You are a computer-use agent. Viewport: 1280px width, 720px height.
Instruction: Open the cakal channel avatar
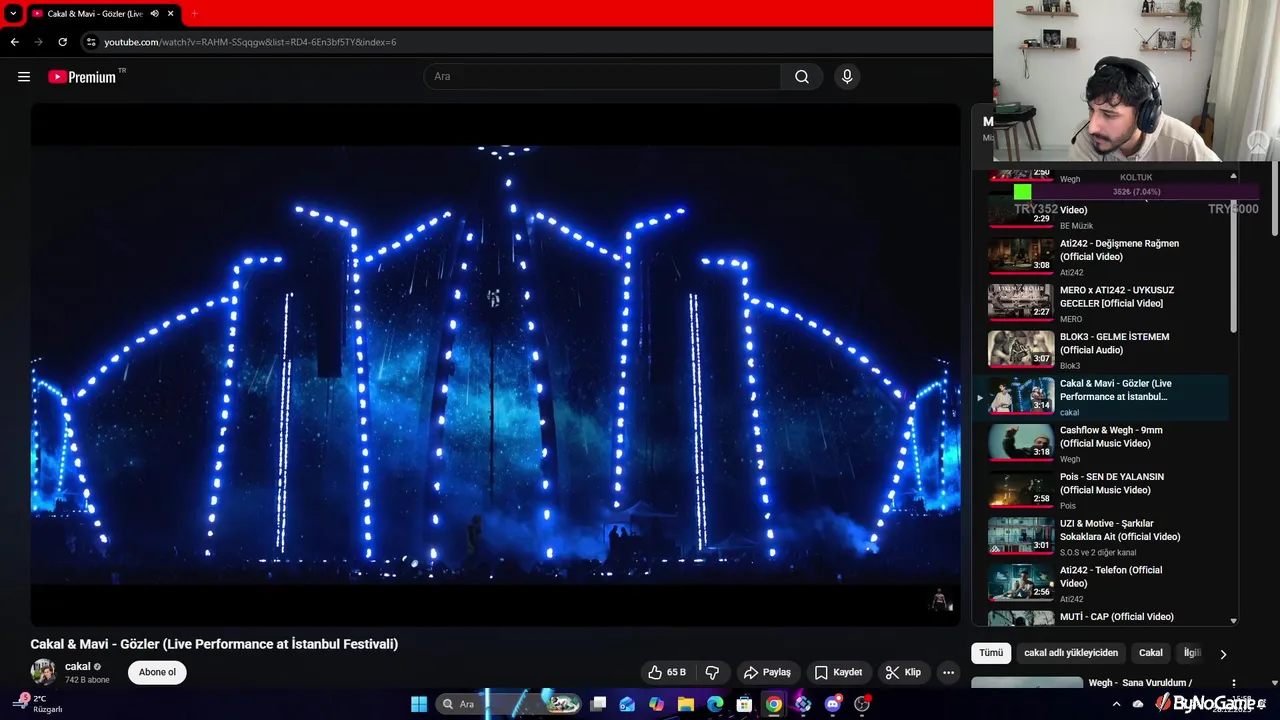click(43, 672)
